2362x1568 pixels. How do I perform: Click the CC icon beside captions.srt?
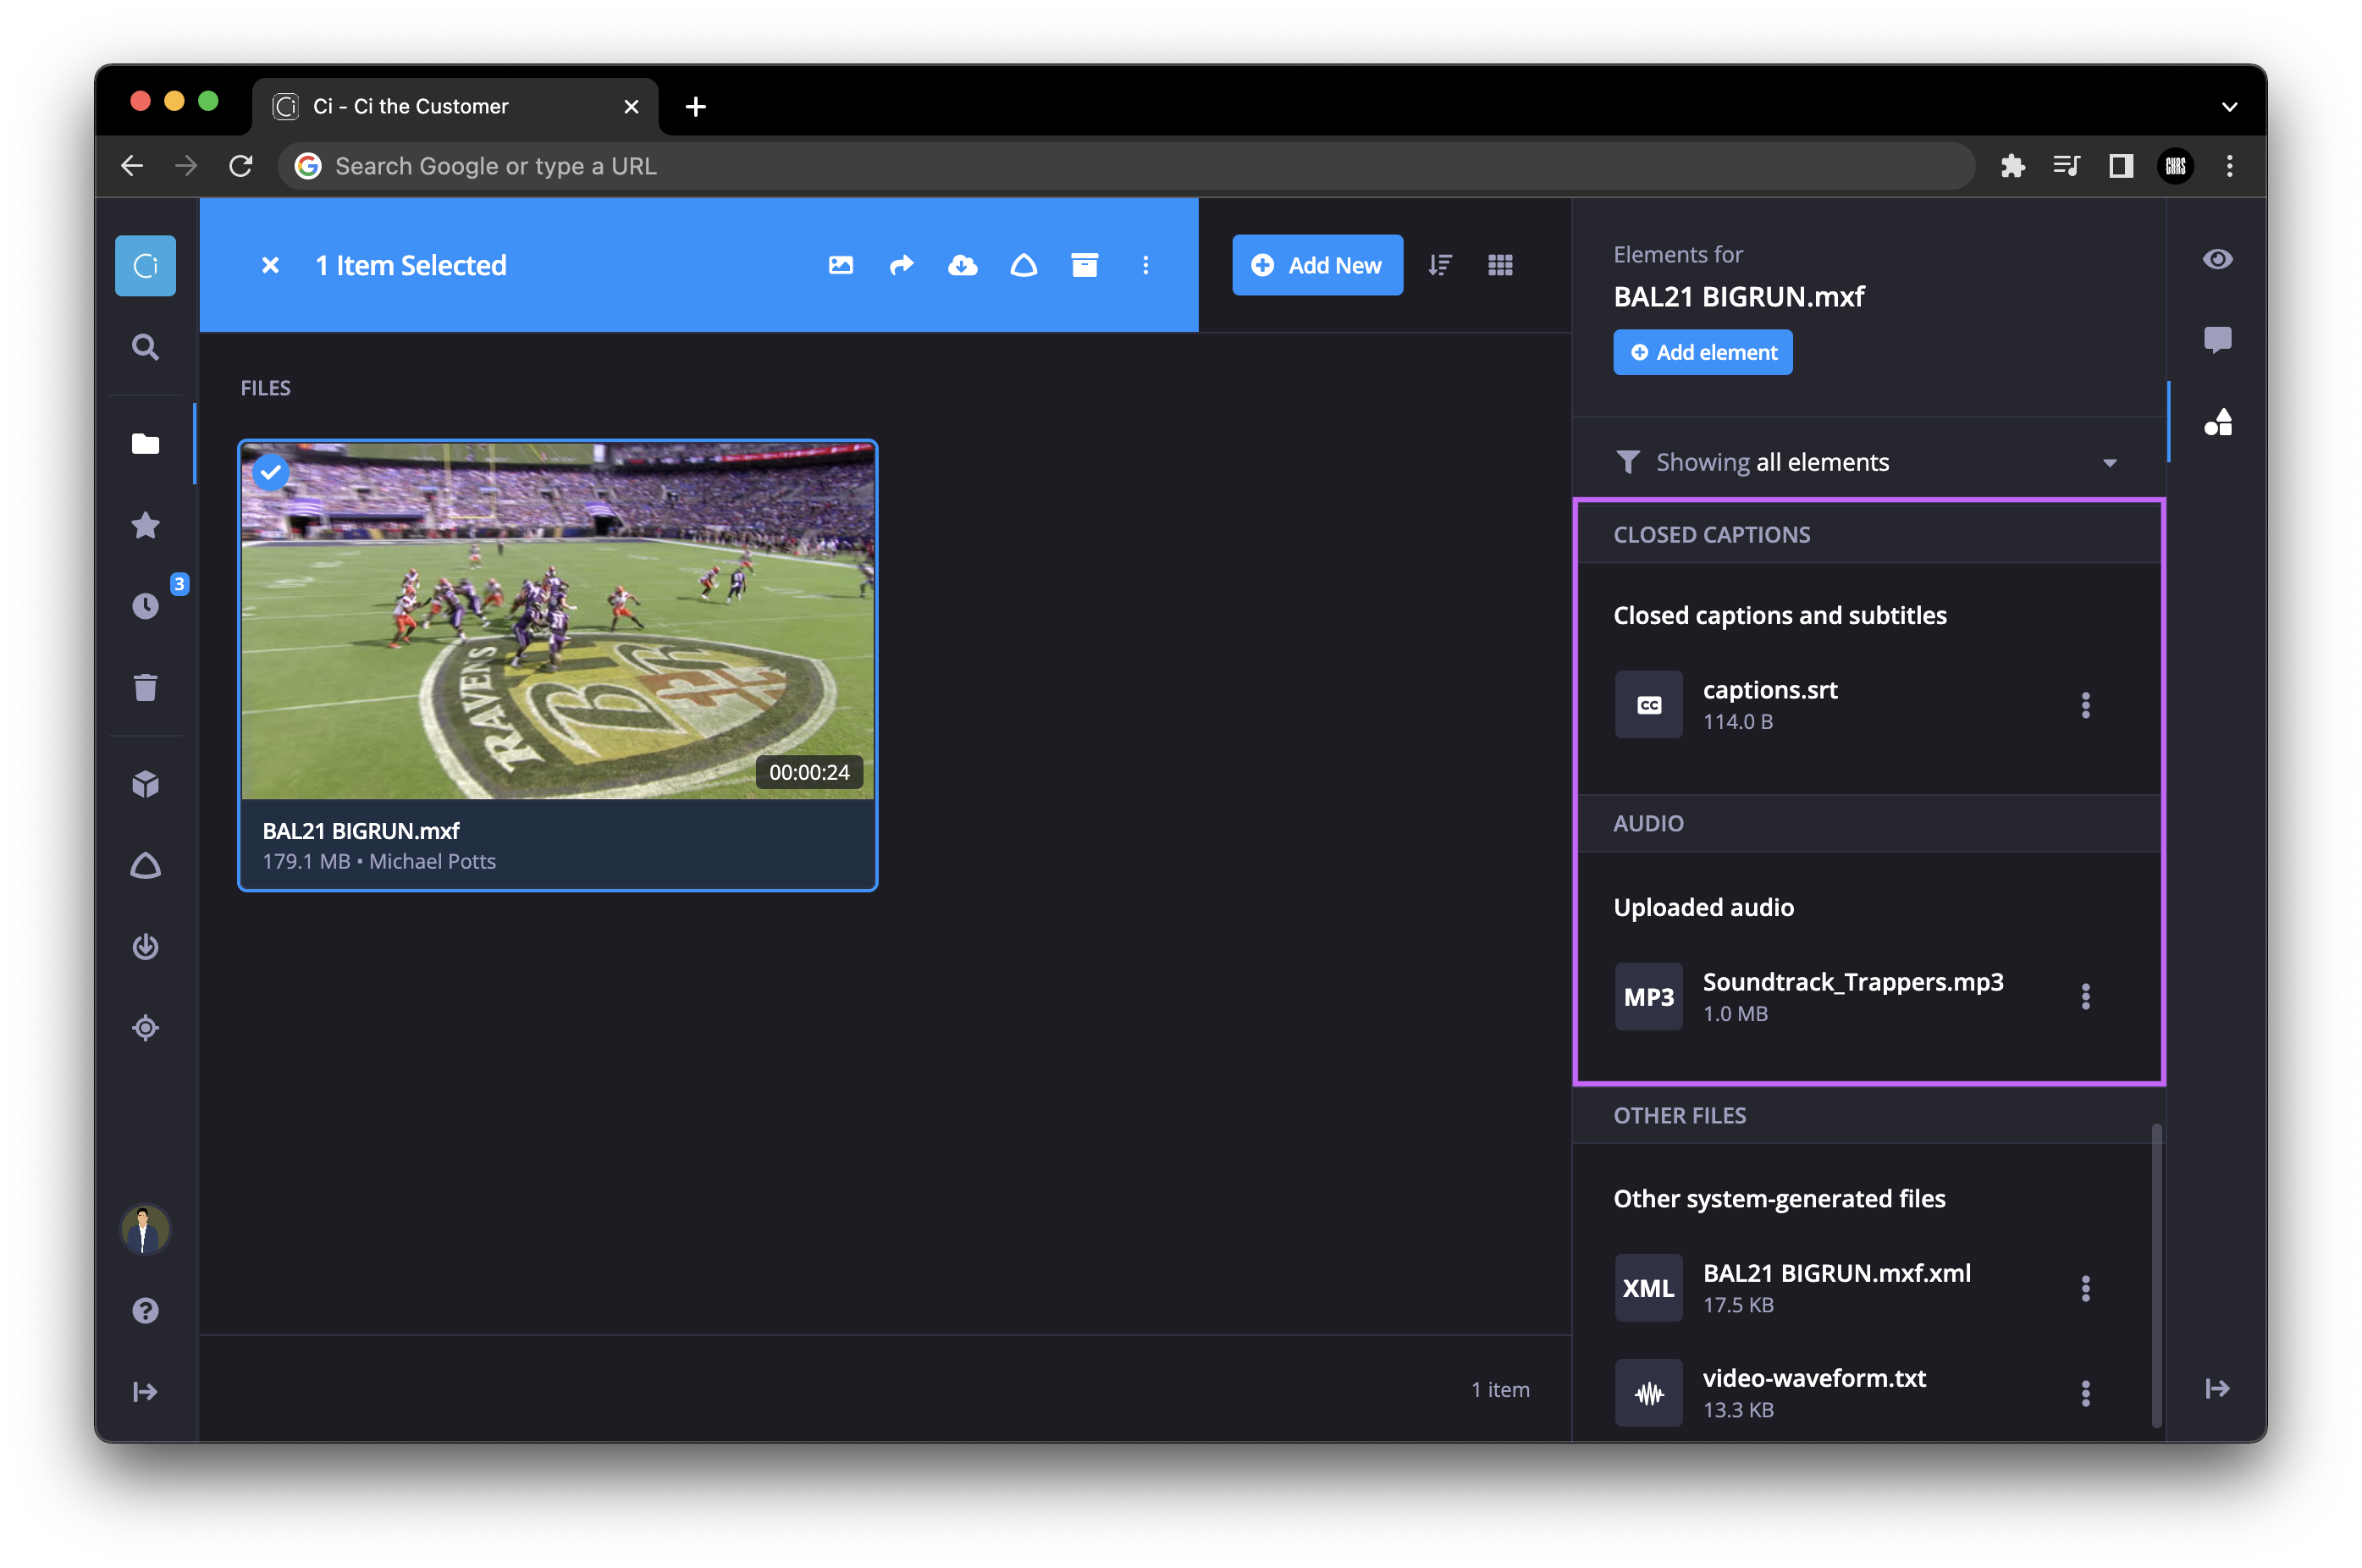pos(1648,705)
